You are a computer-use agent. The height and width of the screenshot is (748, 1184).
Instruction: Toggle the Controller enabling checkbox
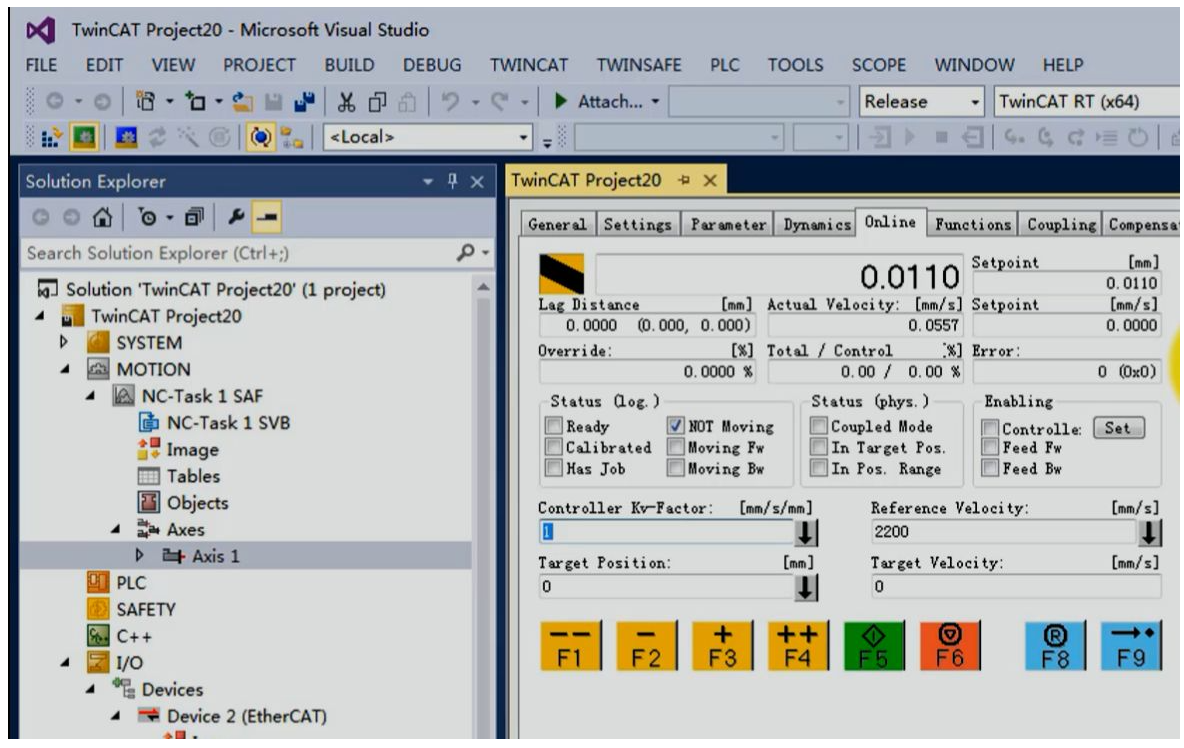tap(990, 428)
